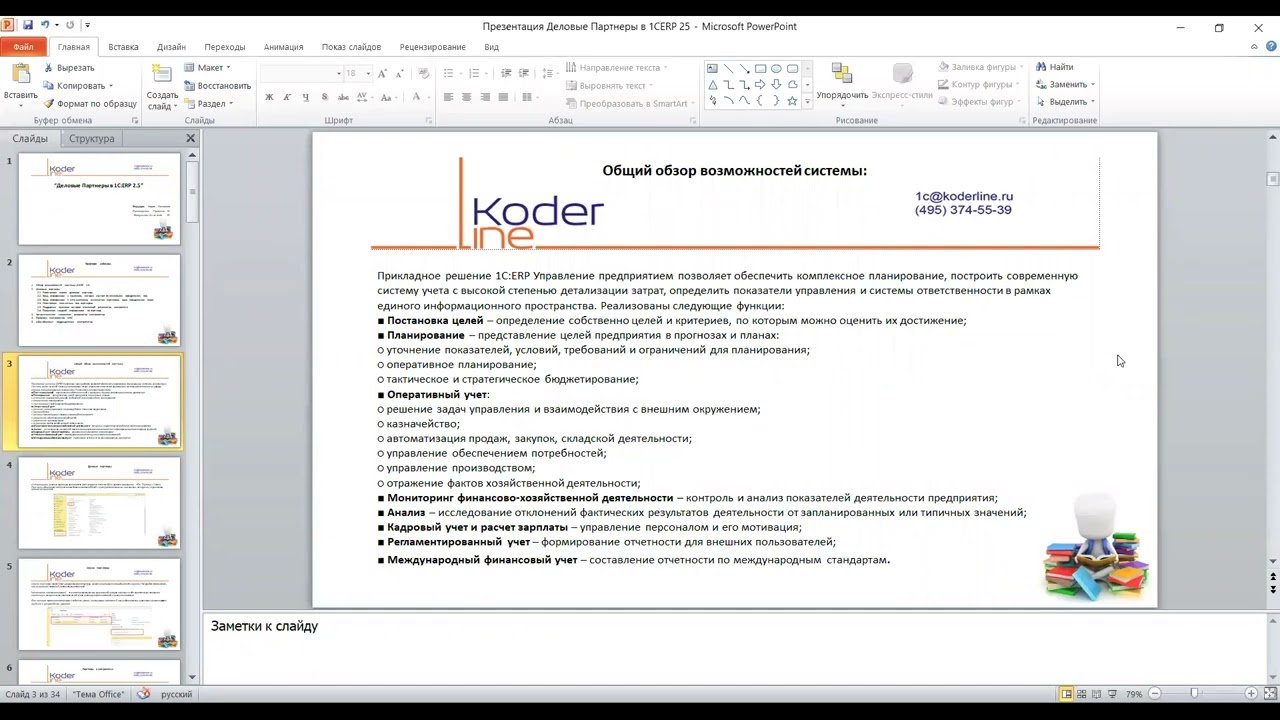Viewport: 1280px width, 720px height.
Task: Toggle underline (Ч) formatting
Action: tap(305, 97)
